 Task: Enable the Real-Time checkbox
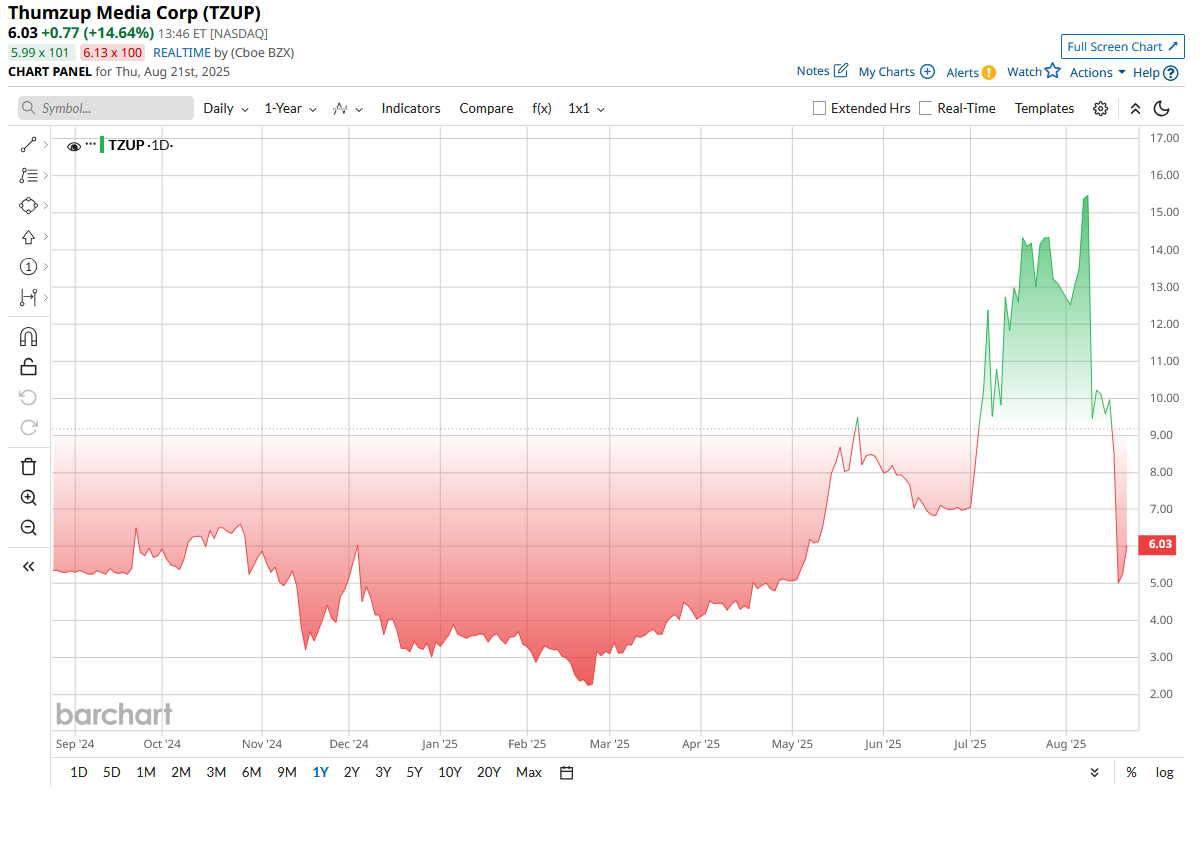click(x=926, y=108)
